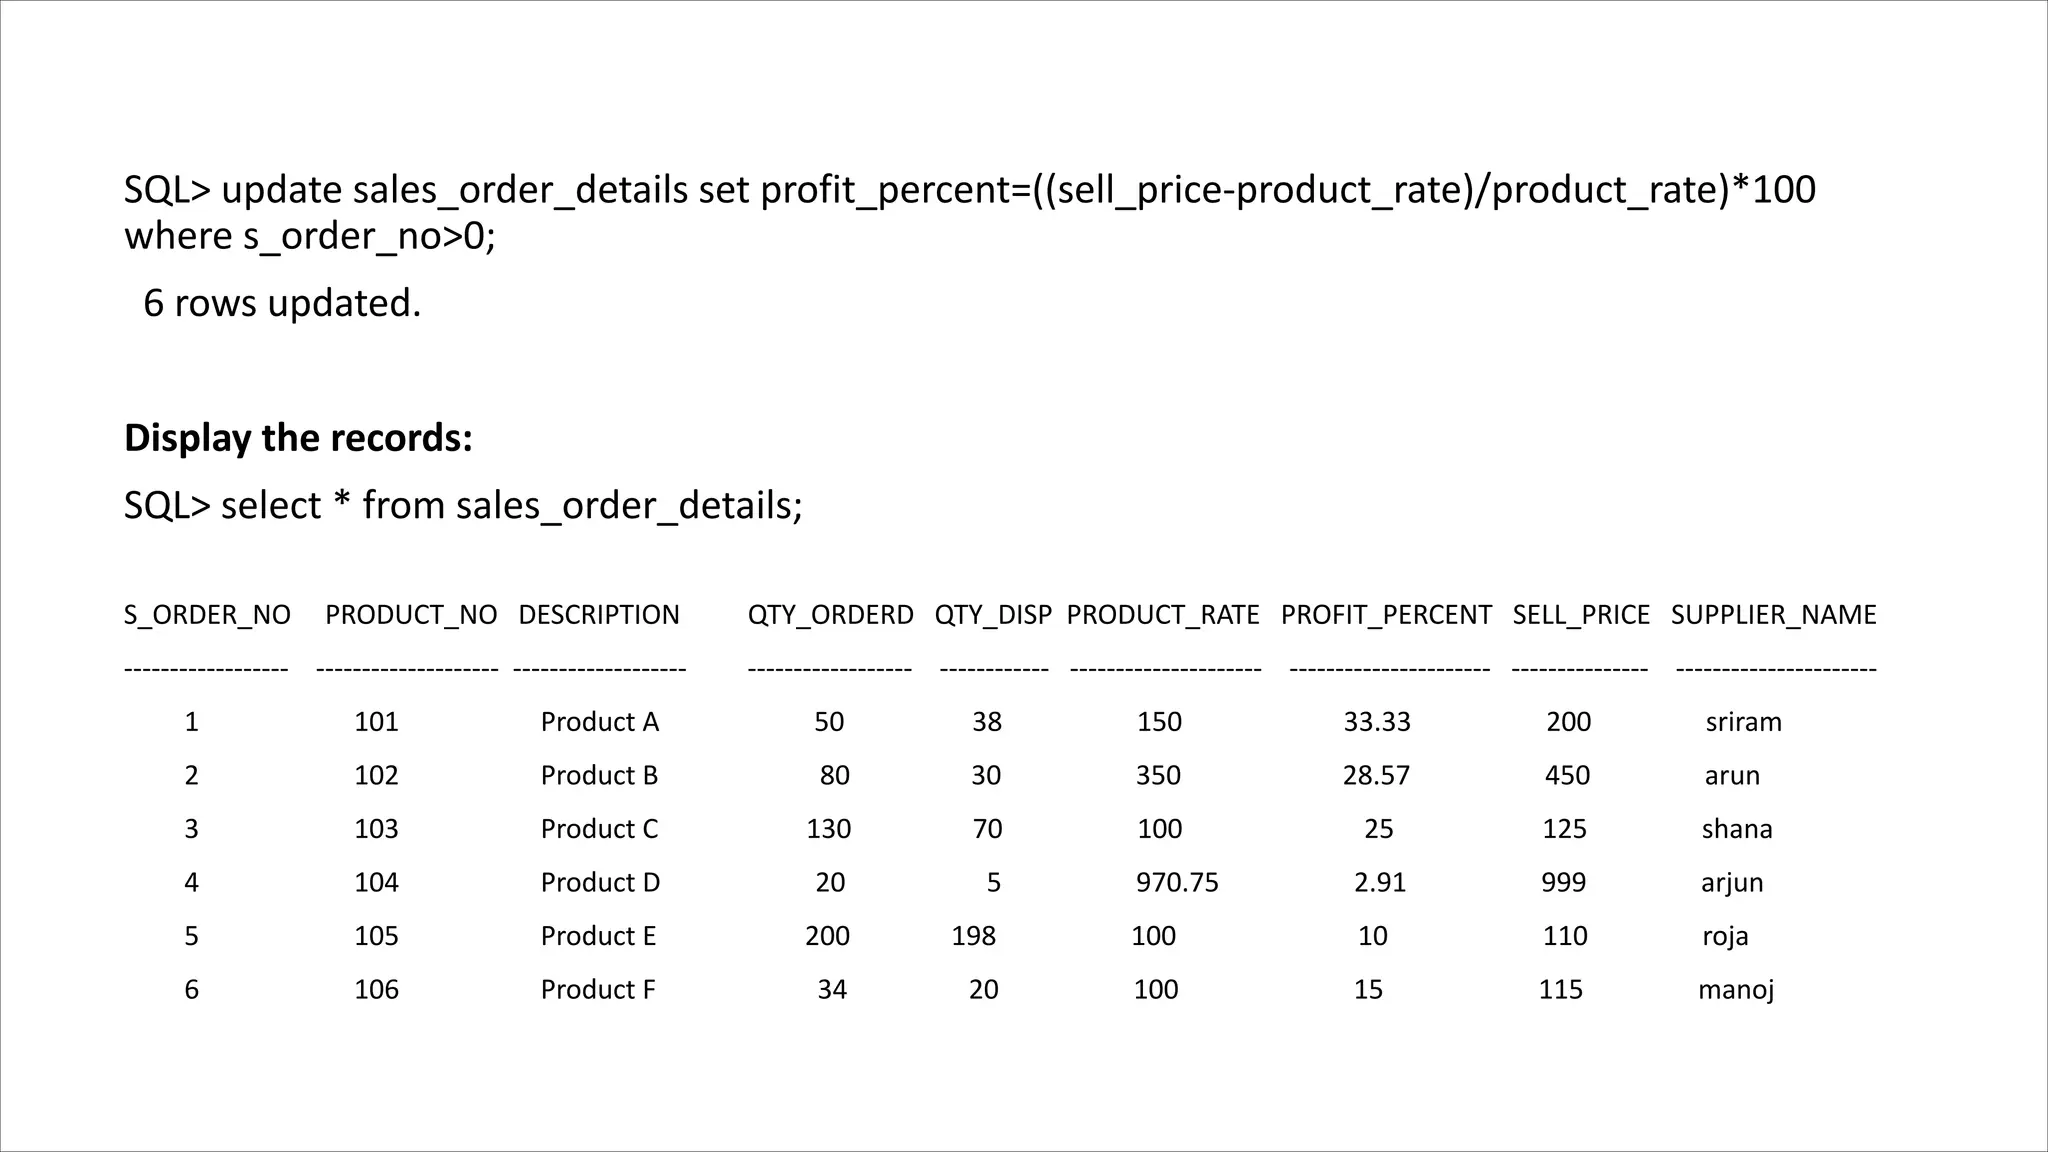Click the product rate value 970.75
Image resolution: width=2048 pixels, height=1152 pixels.
[1177, 882]
